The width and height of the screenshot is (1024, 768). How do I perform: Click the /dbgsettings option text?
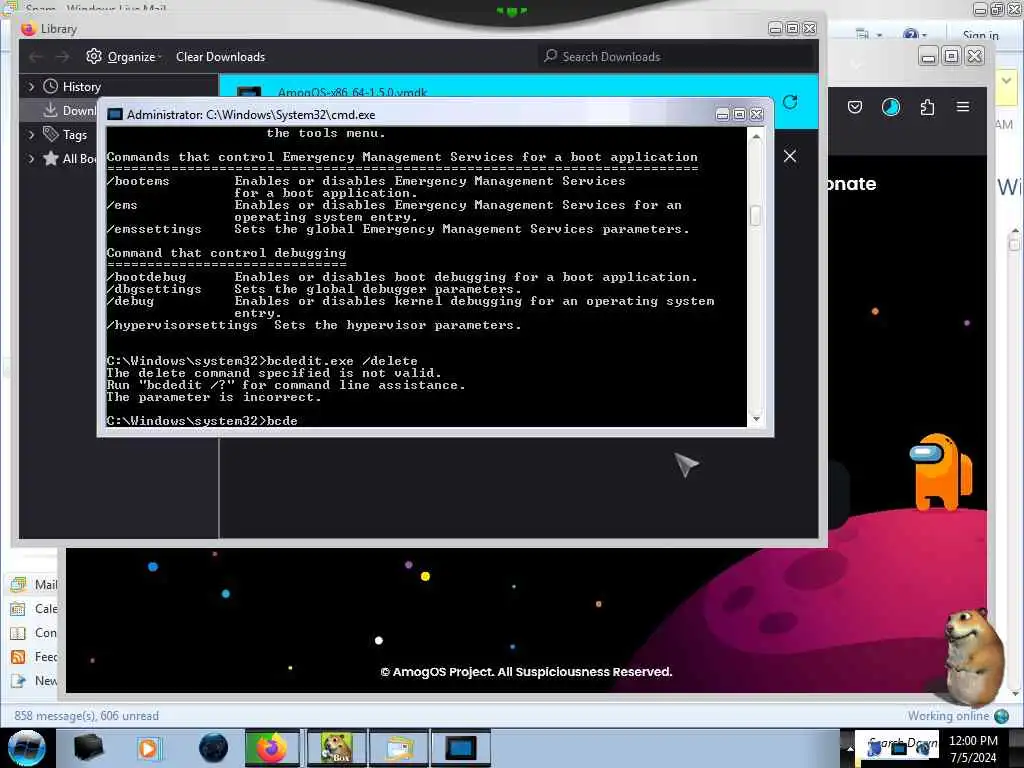point(154,289)
